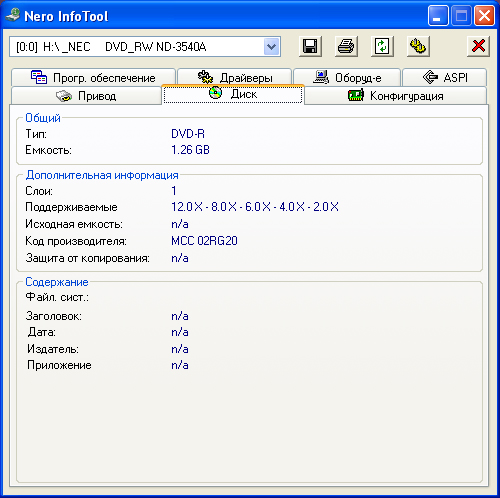
Task: Go to the ASPI tab
Action: point(444,77)
